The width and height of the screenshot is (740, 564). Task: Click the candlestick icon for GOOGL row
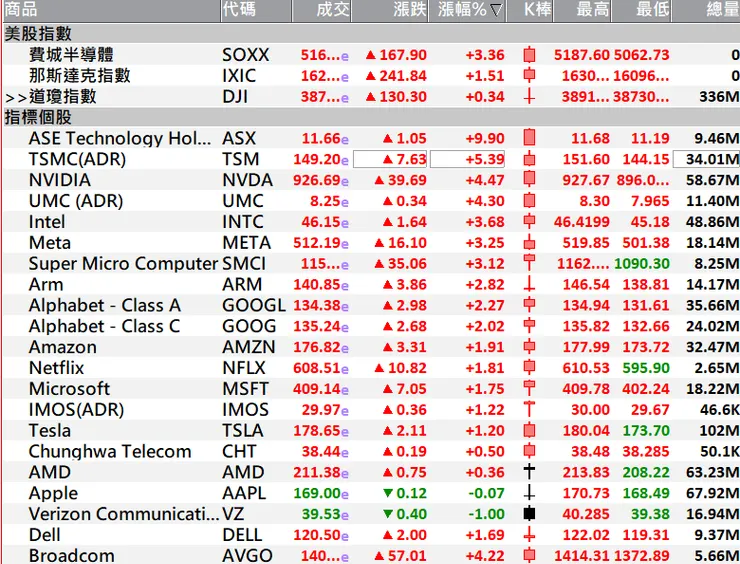(x=530, y=305)
